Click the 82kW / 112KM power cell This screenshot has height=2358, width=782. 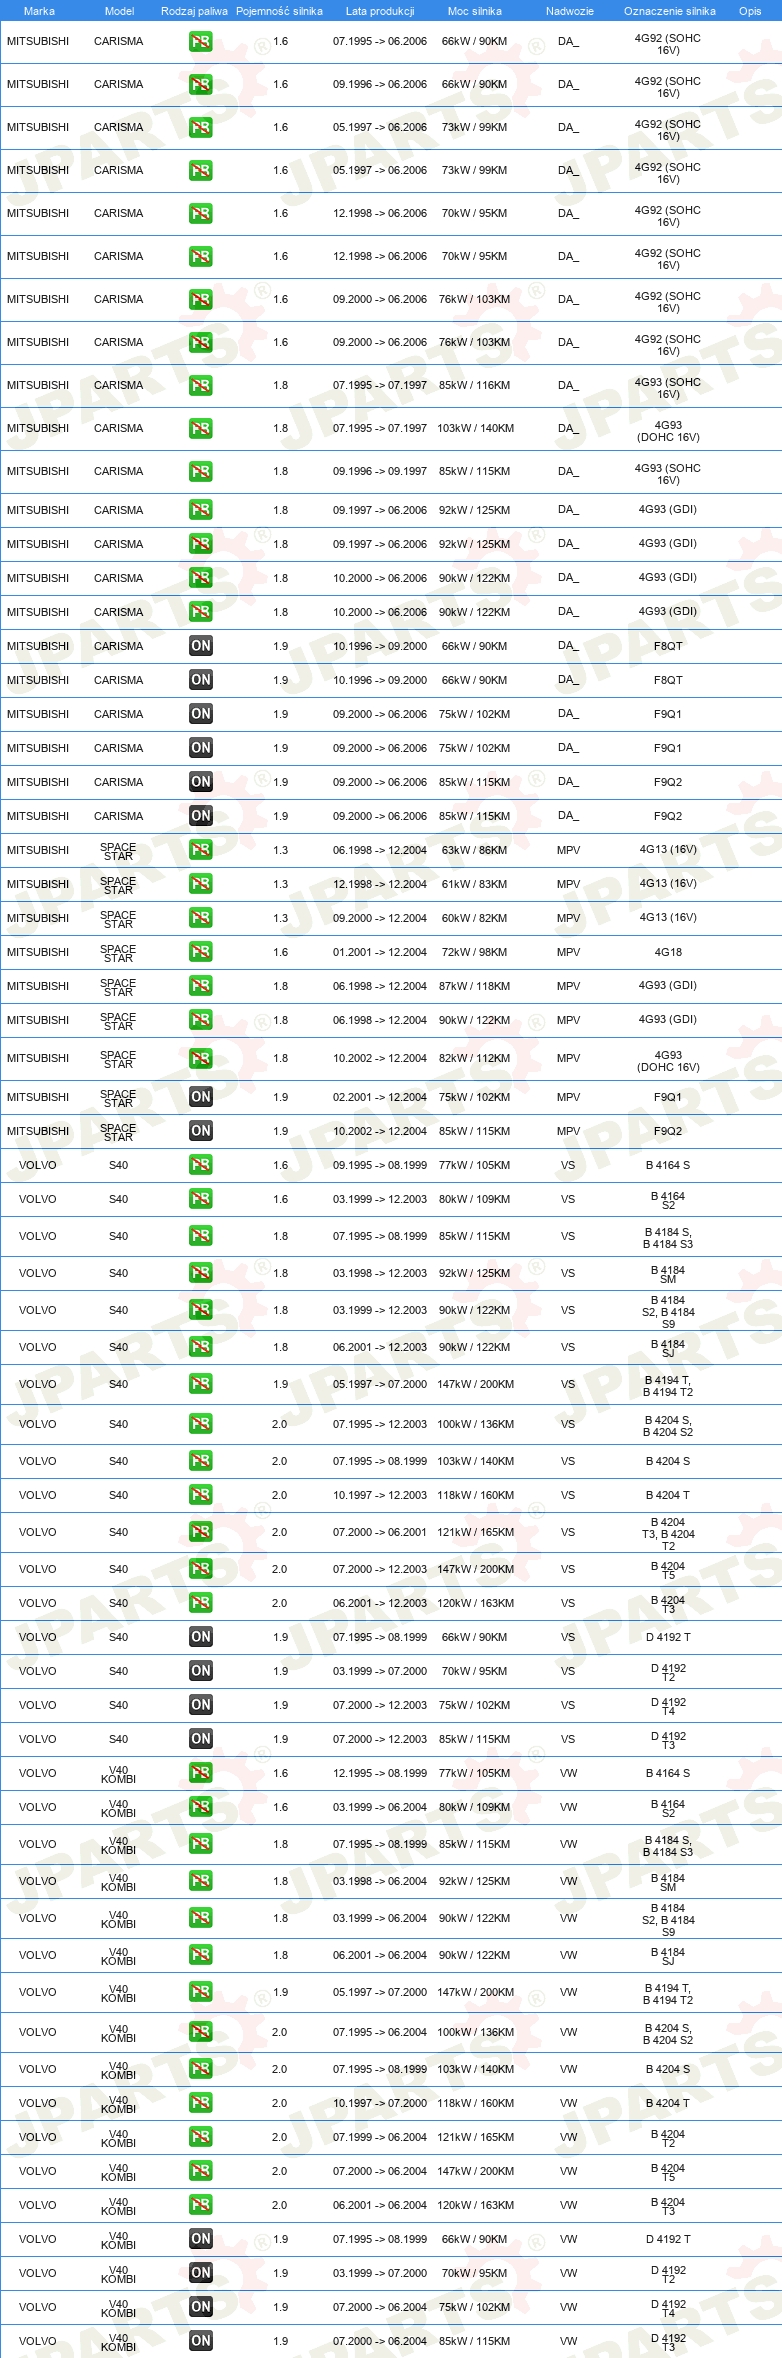point(474,1059)
